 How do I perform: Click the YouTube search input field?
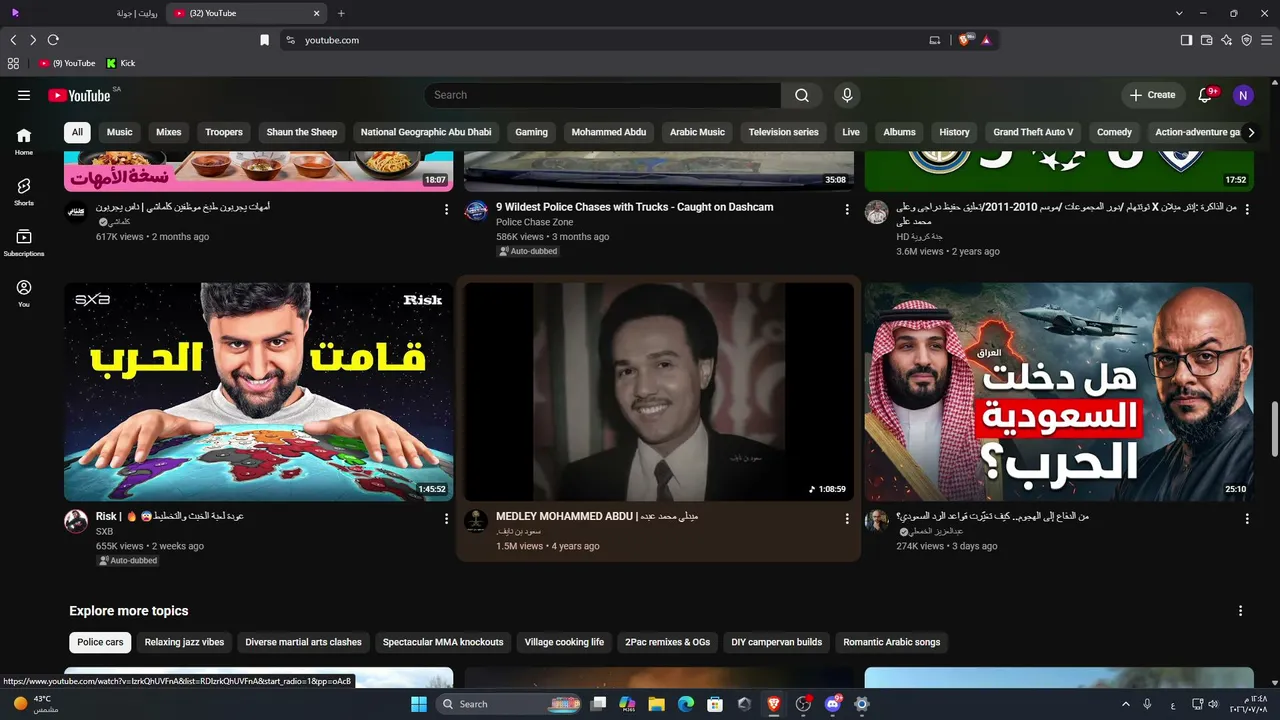click(x=603, y=95)
